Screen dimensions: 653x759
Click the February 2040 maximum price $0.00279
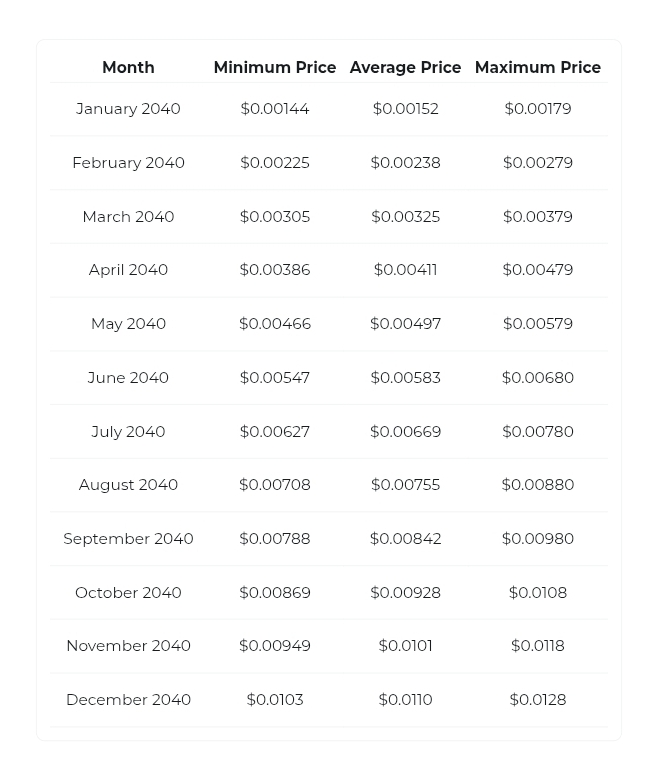coord(538,163)
